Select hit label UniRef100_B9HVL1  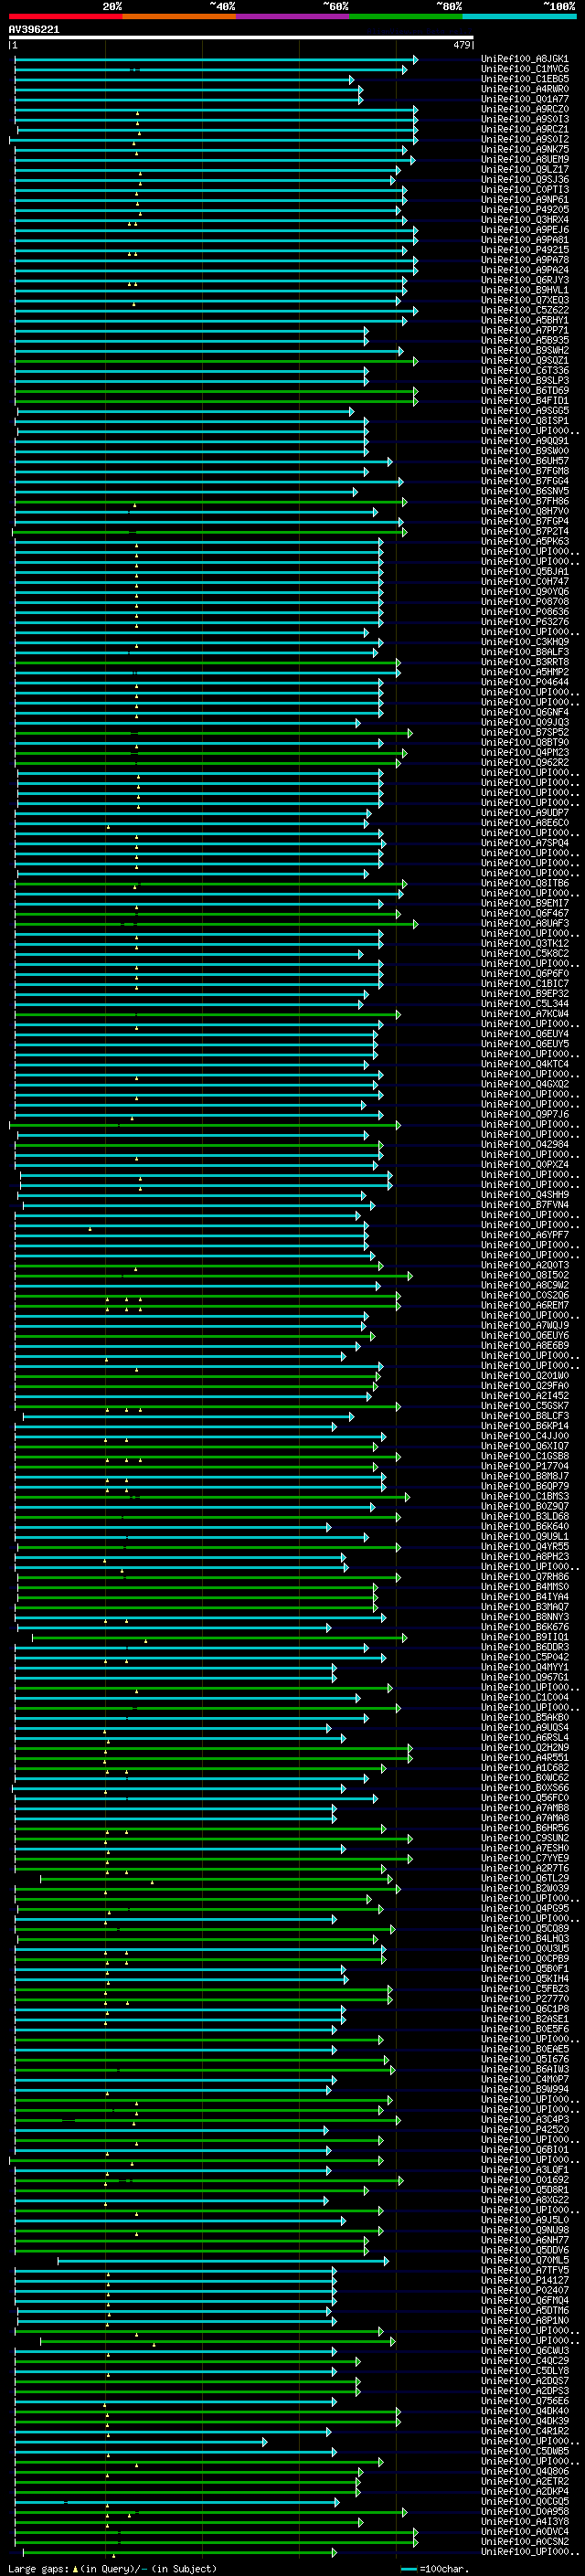[x=525, y=290]
